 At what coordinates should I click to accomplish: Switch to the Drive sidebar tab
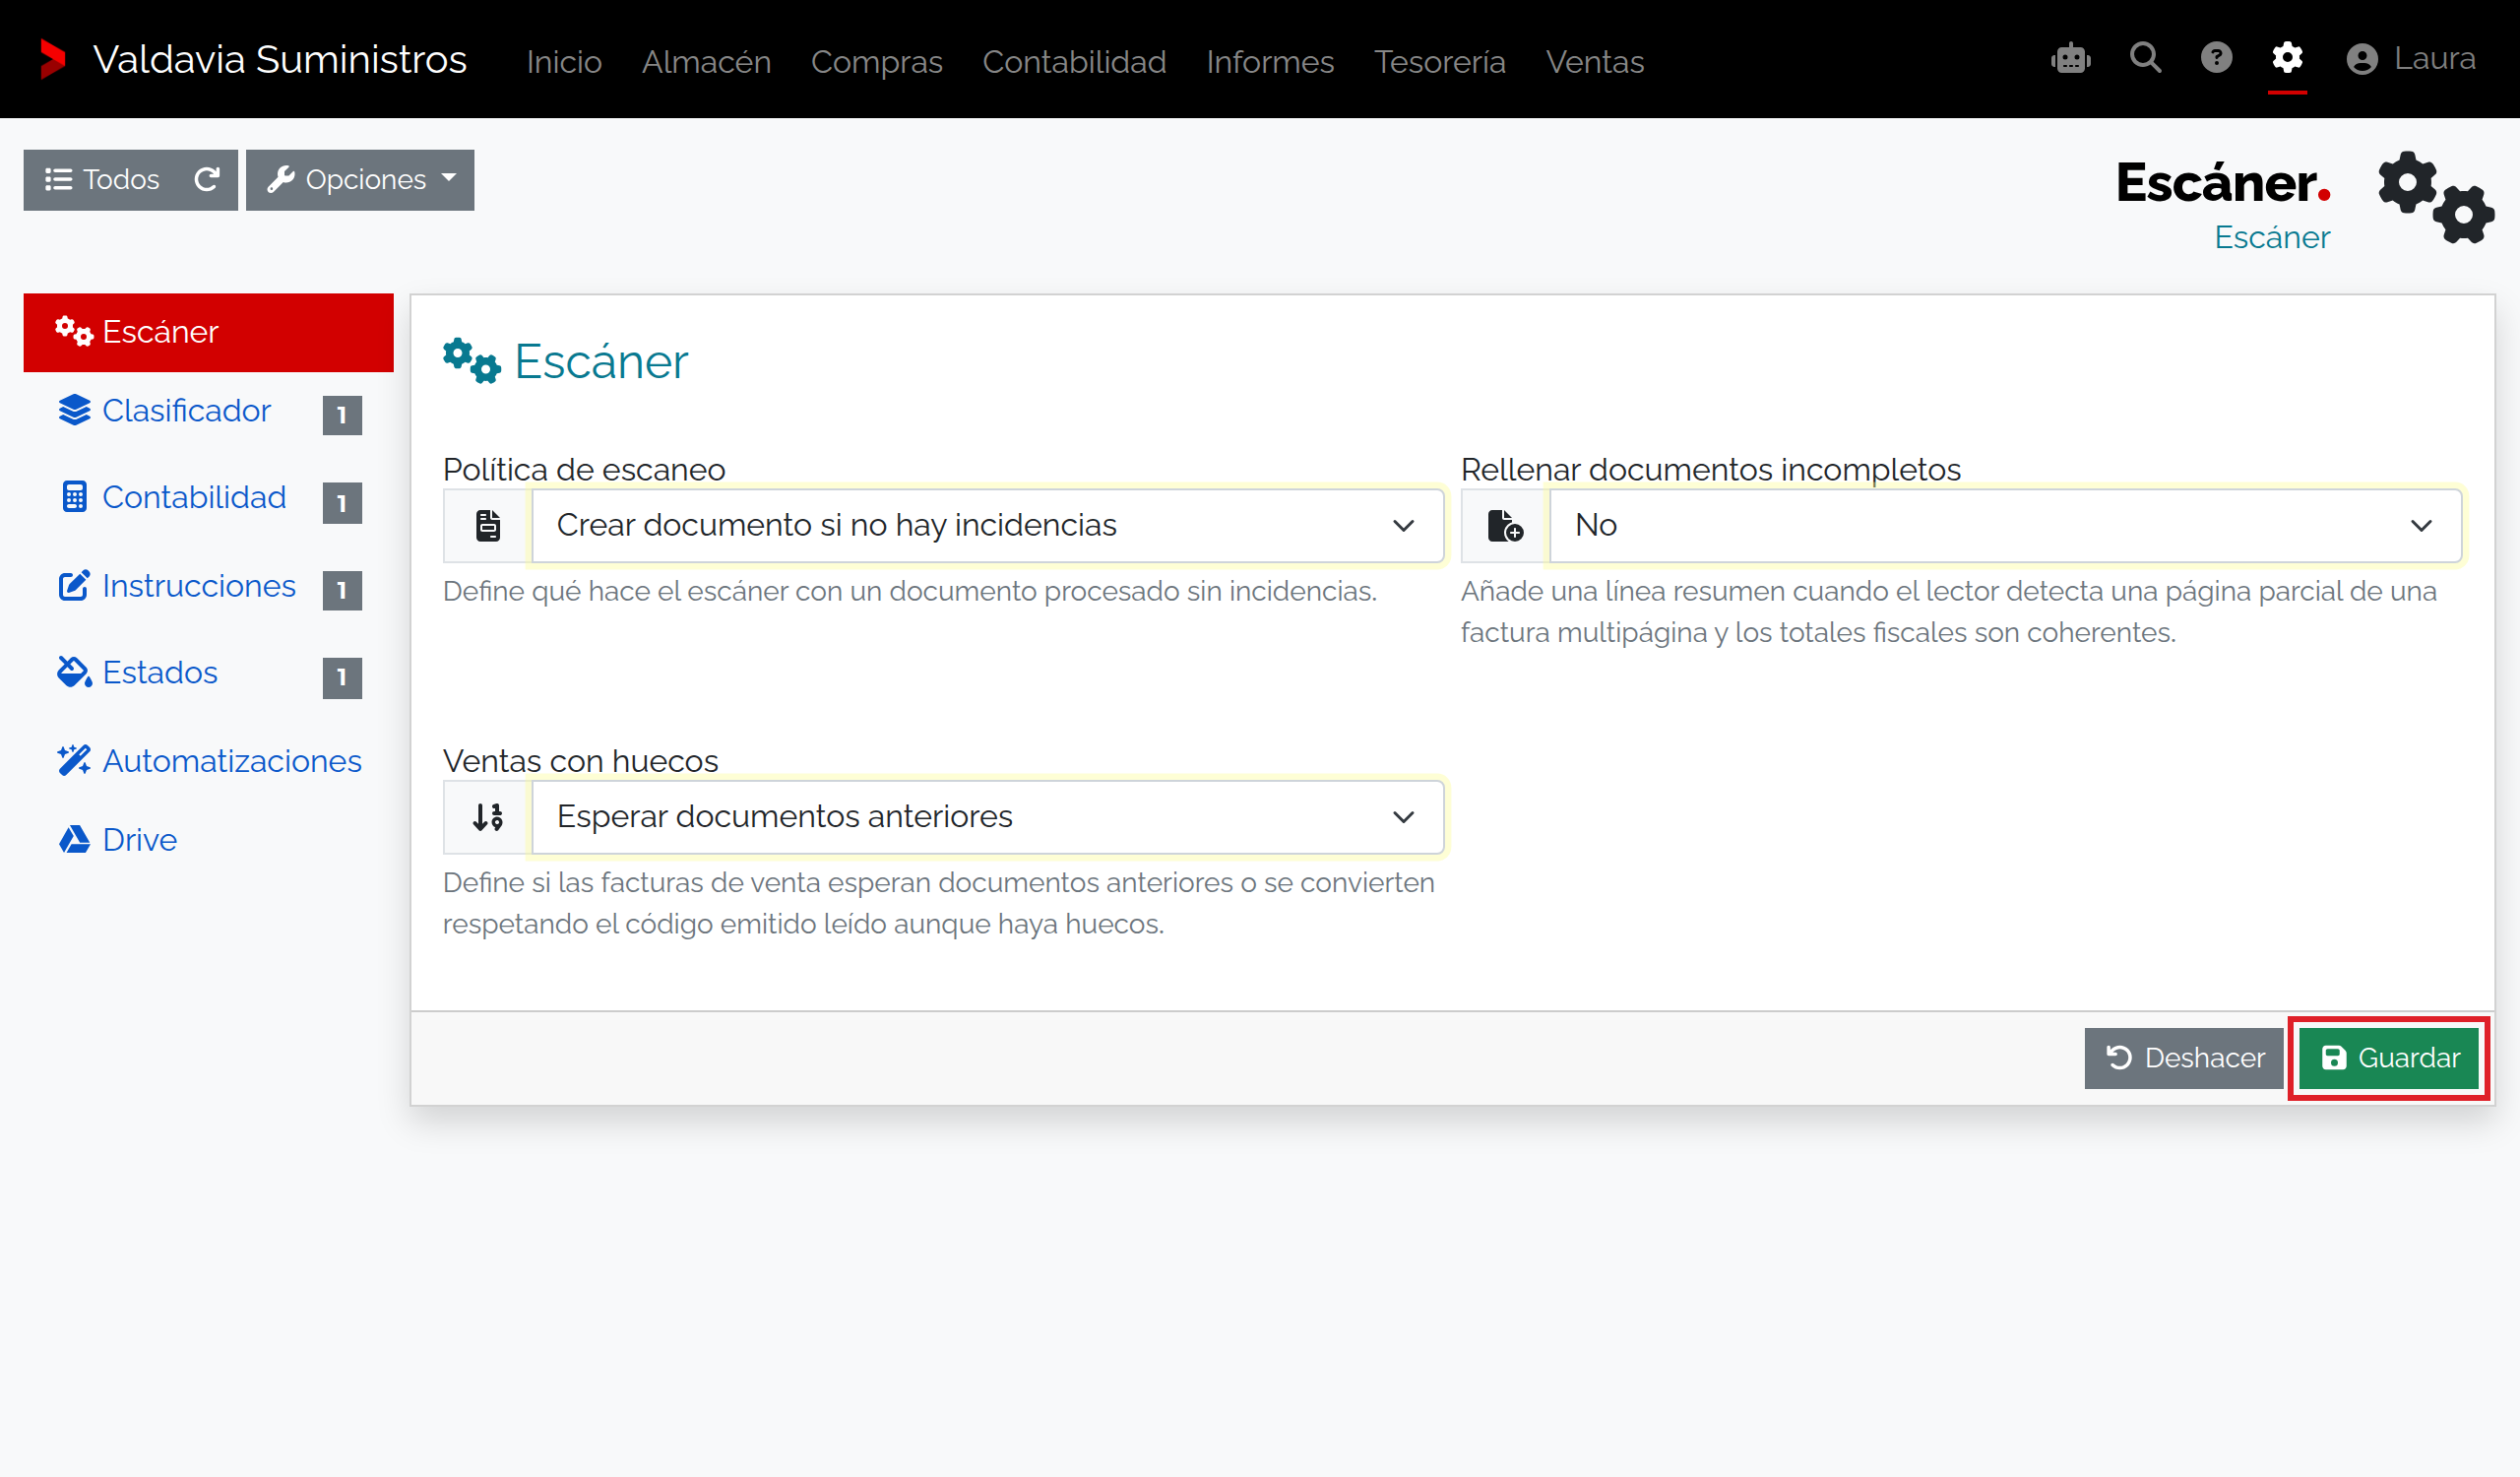(208, 840)
